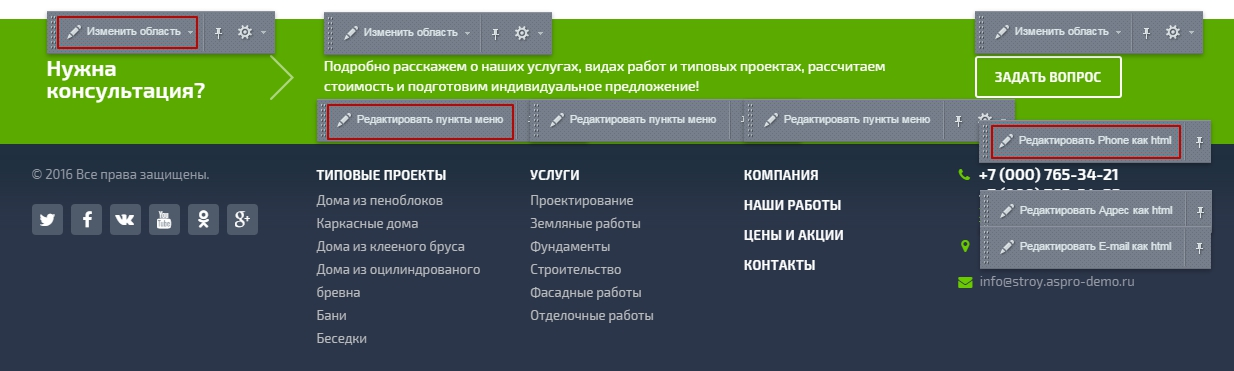Screen dimensions: 1234x371
Task: Open 'Отделочные работы' link
Action: coord(592,316)
